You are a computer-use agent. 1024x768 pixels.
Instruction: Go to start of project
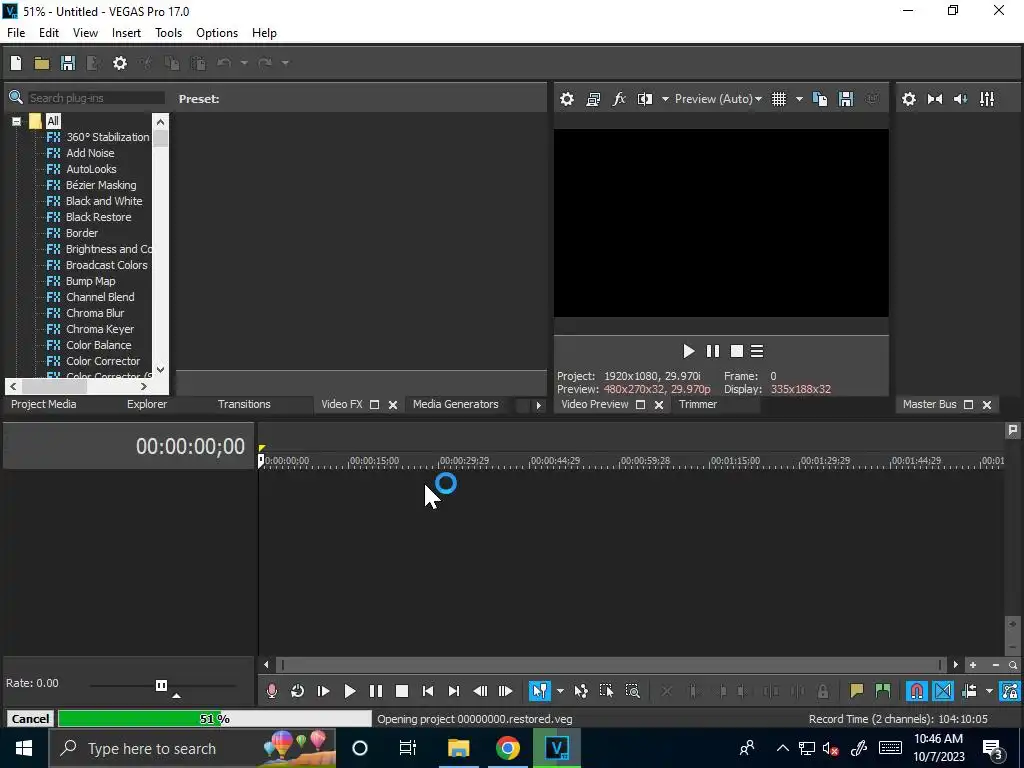[428, 691]
